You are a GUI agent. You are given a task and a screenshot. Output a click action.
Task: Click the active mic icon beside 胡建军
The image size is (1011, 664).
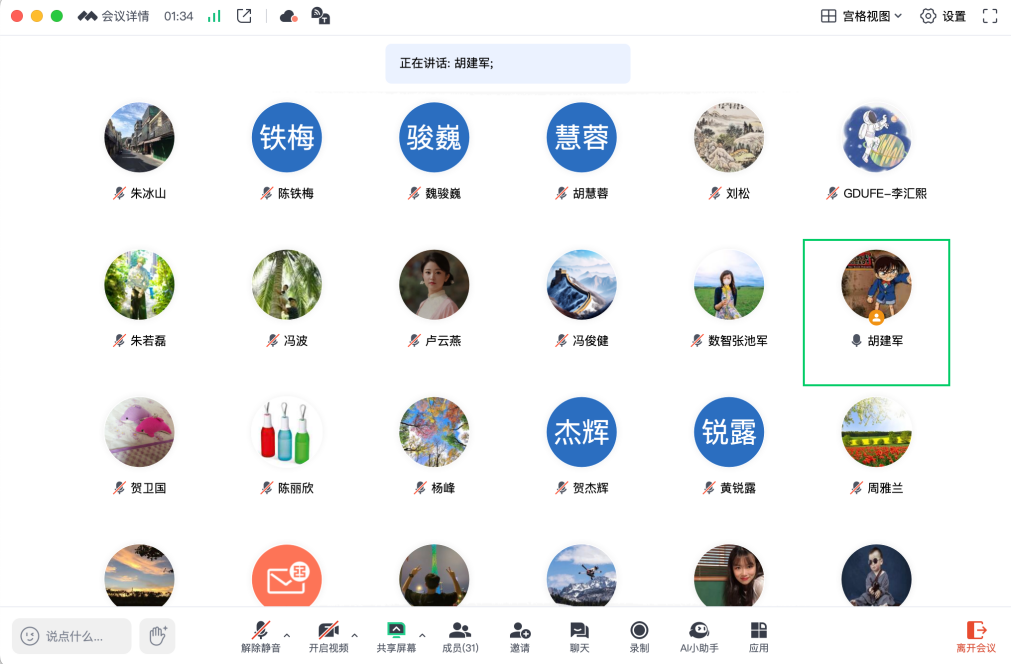[x=856, y=340]
